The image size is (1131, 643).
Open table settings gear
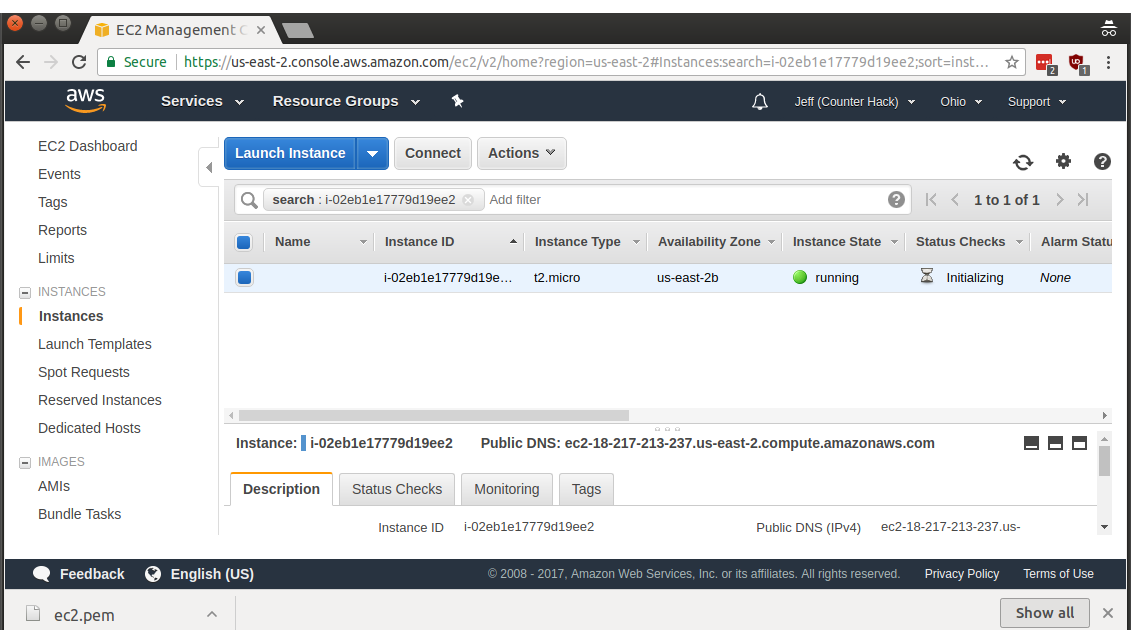coord(1063,162)
